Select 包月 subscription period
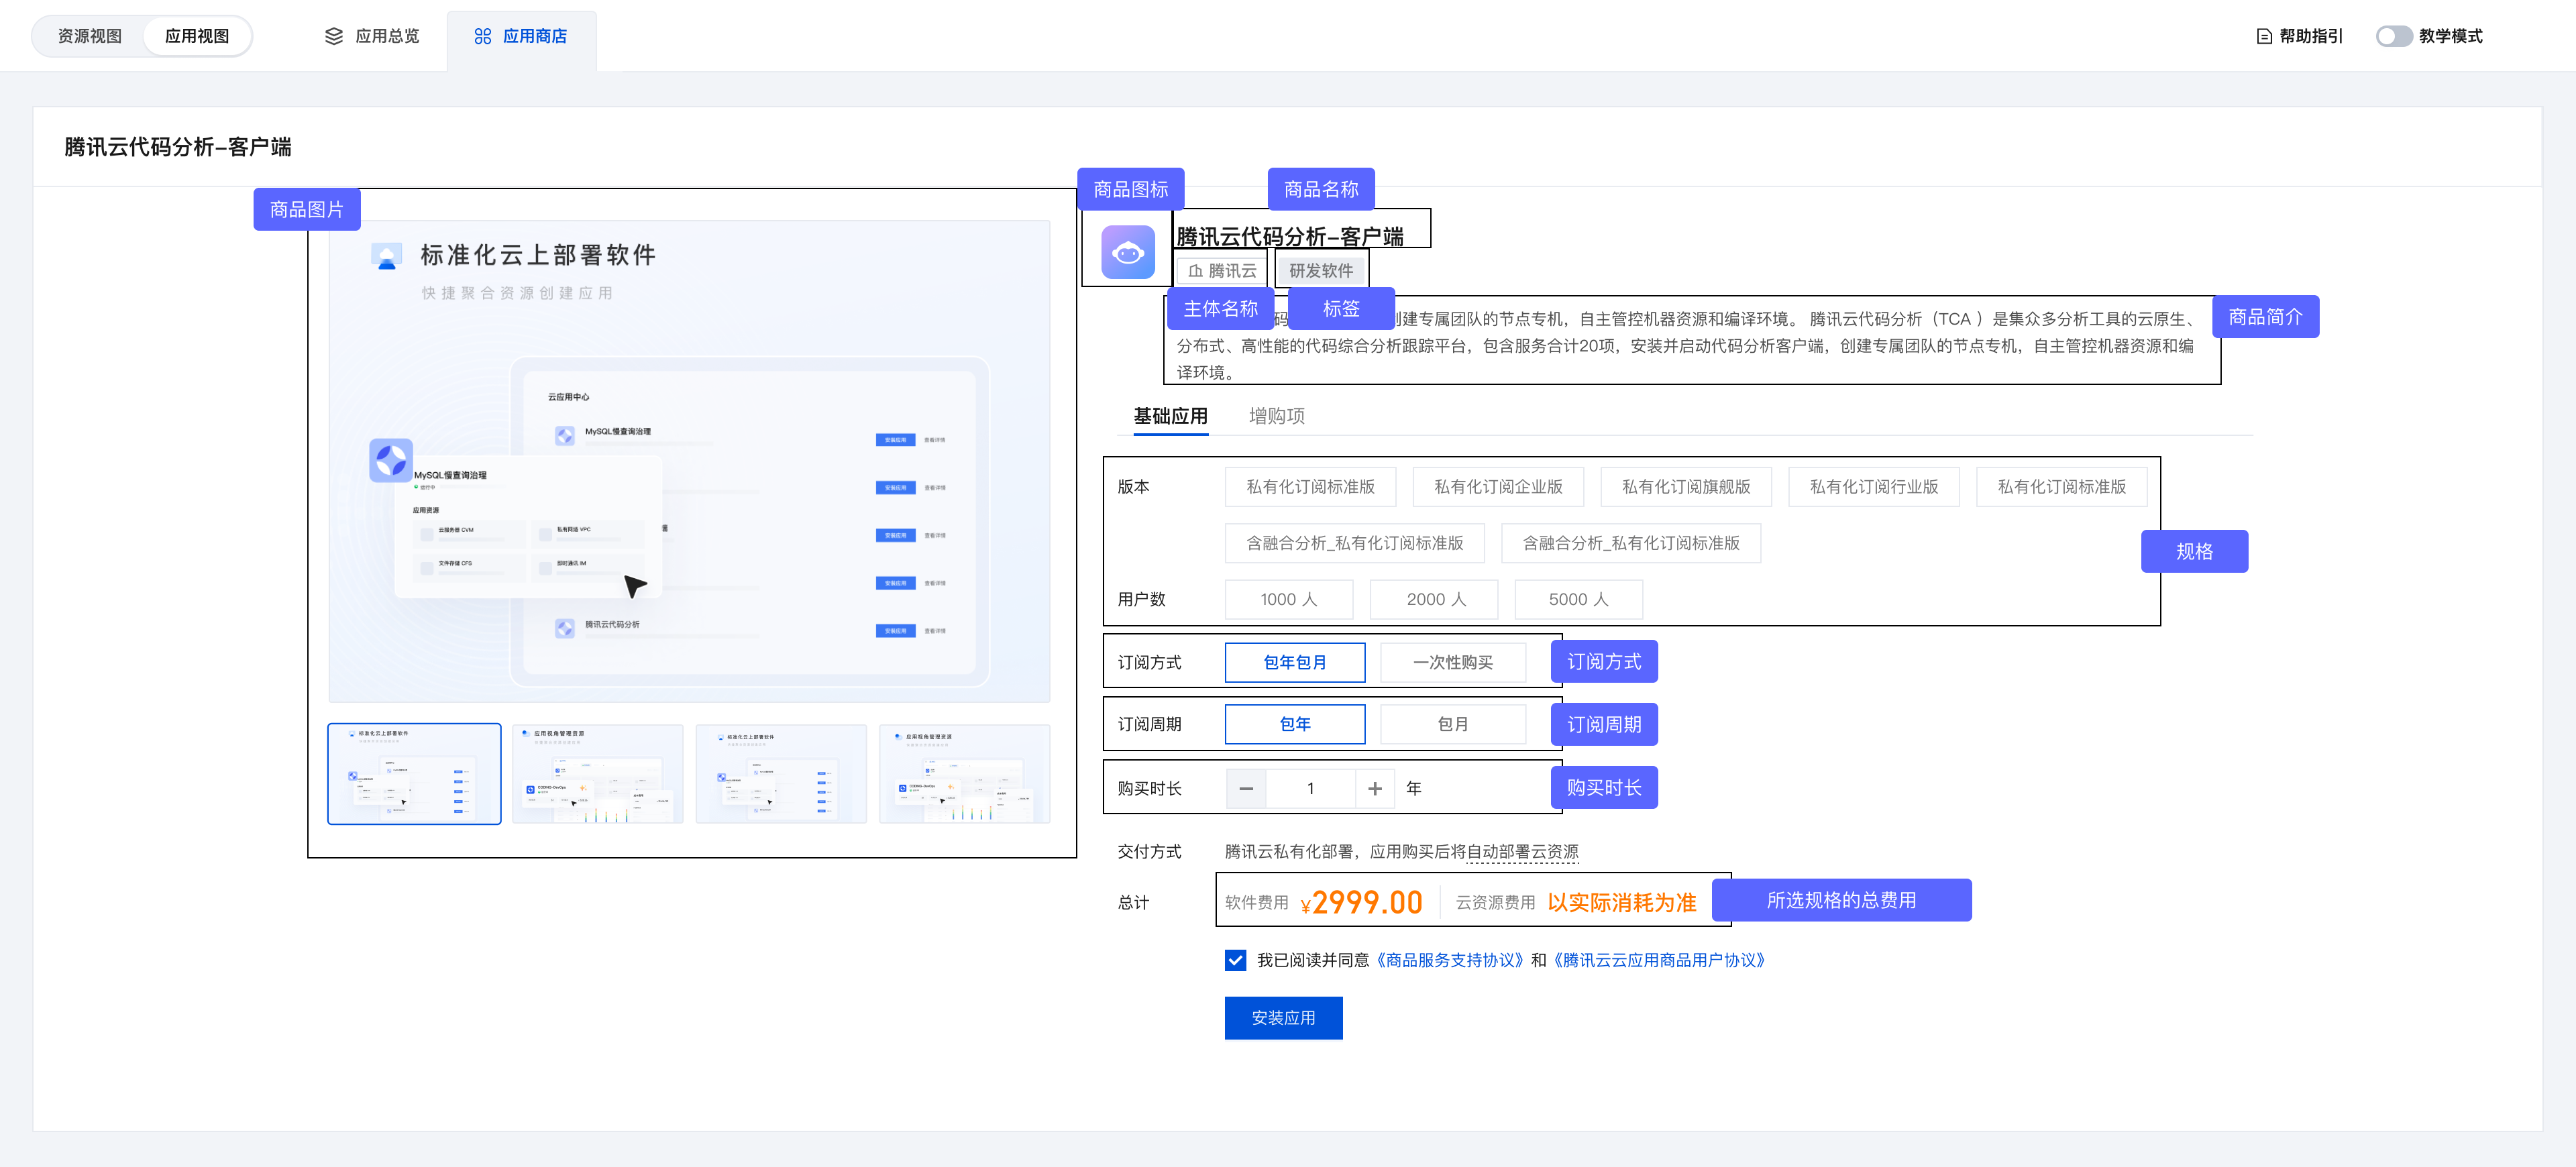The height and width of the screenshot is (1167, 2576). tap(1452, 724)
